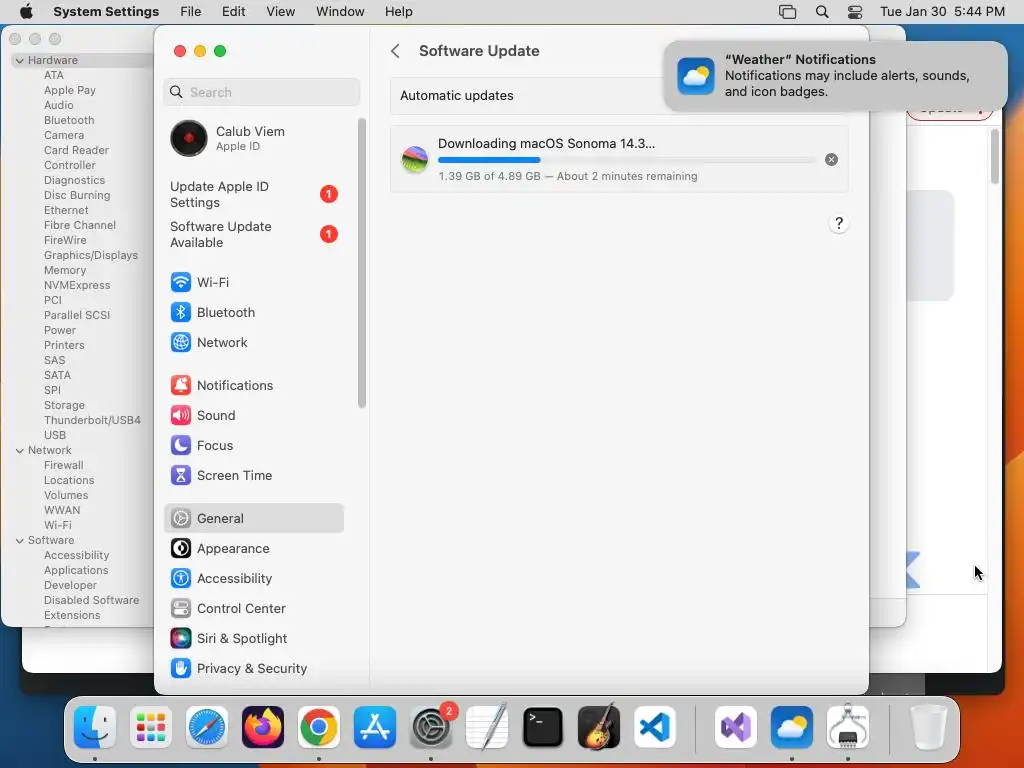
Task: Launch Google Chrome from the Dock
Action: (319, 727)
